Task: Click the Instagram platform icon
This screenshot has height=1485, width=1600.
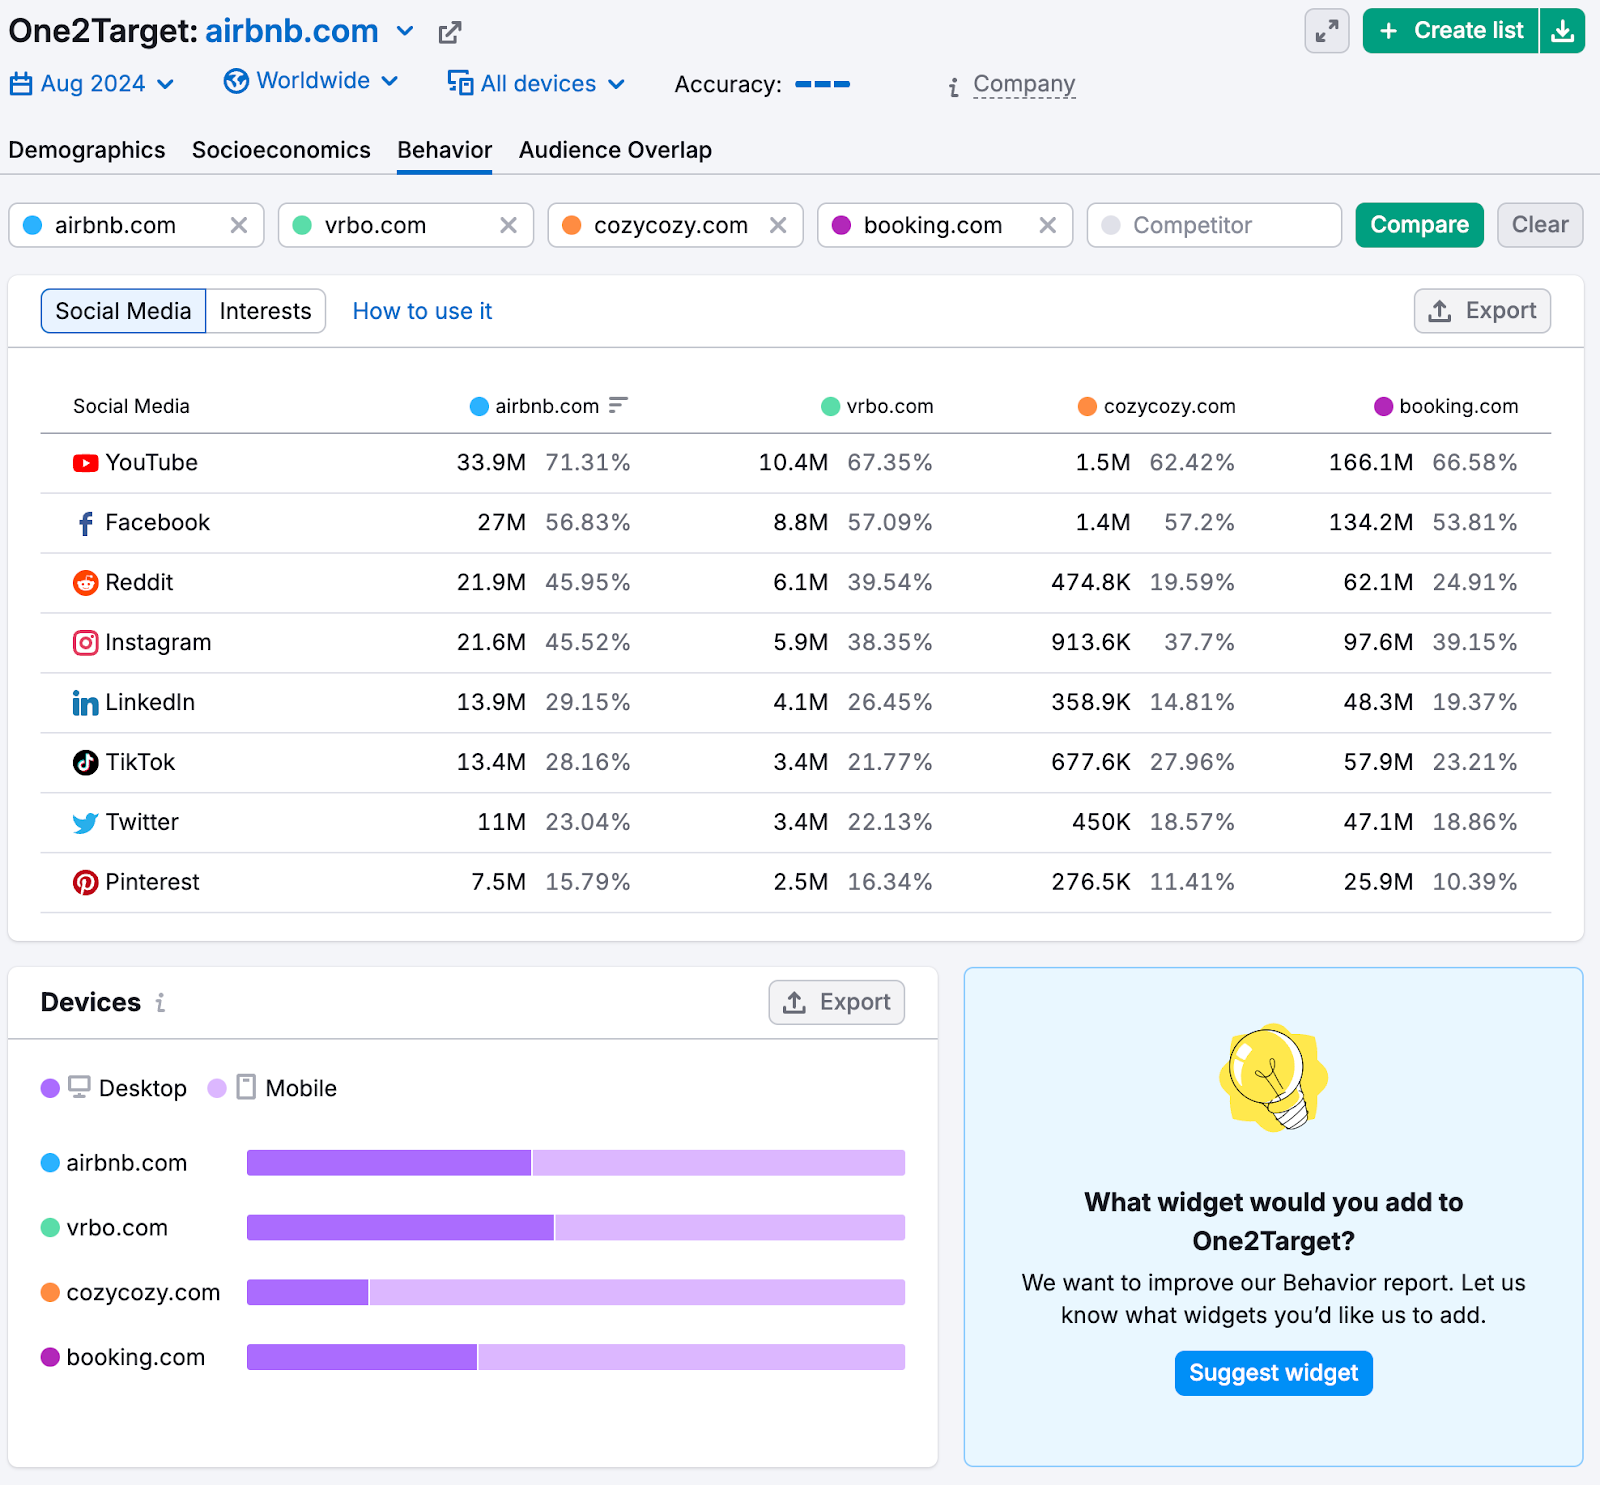Action: 85,642
